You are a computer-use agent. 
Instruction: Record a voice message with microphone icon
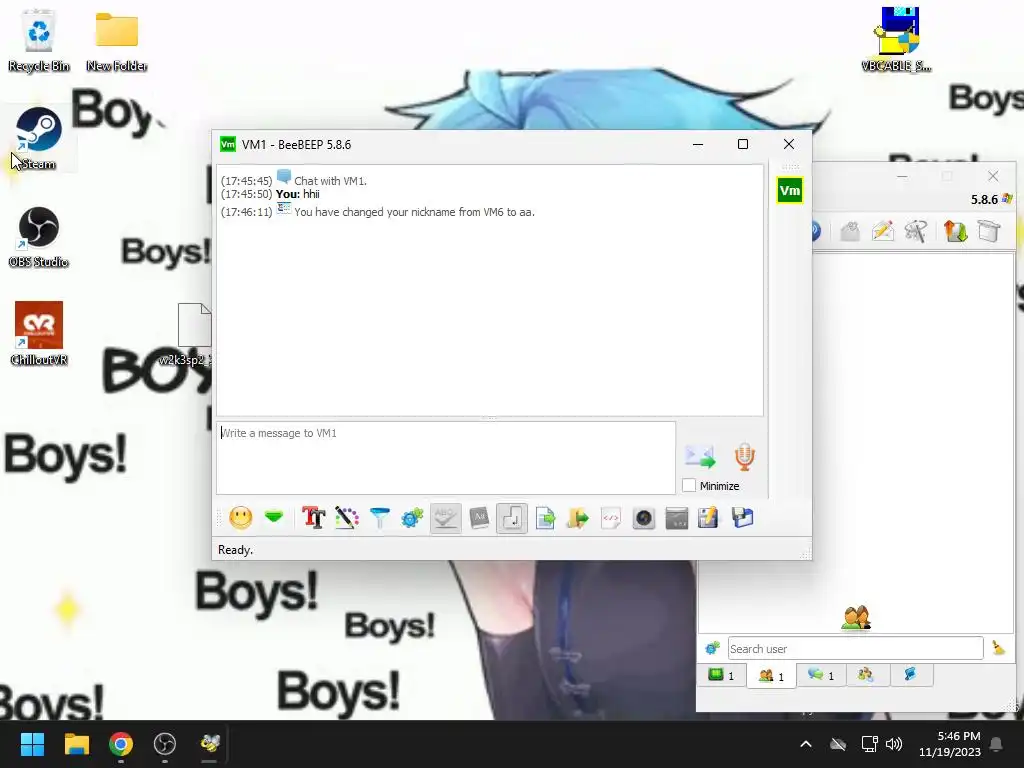tap(744, 456)
